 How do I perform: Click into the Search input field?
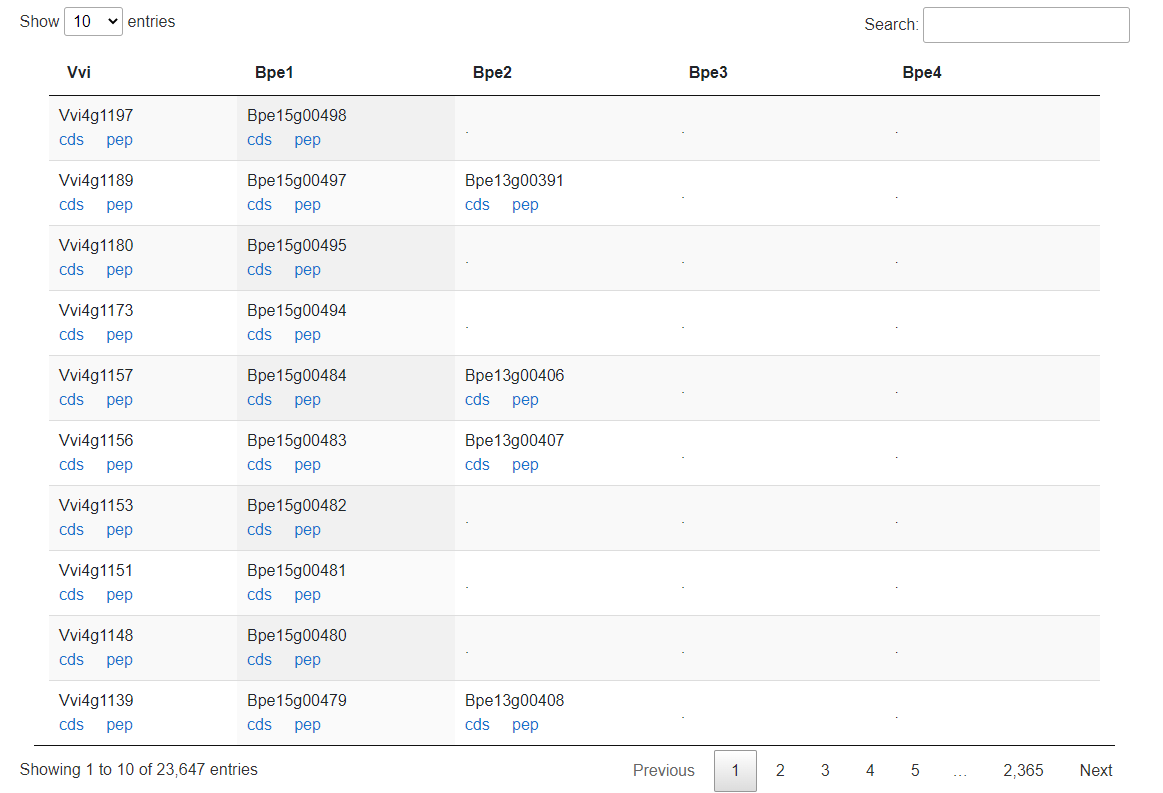coord(1026,24)
